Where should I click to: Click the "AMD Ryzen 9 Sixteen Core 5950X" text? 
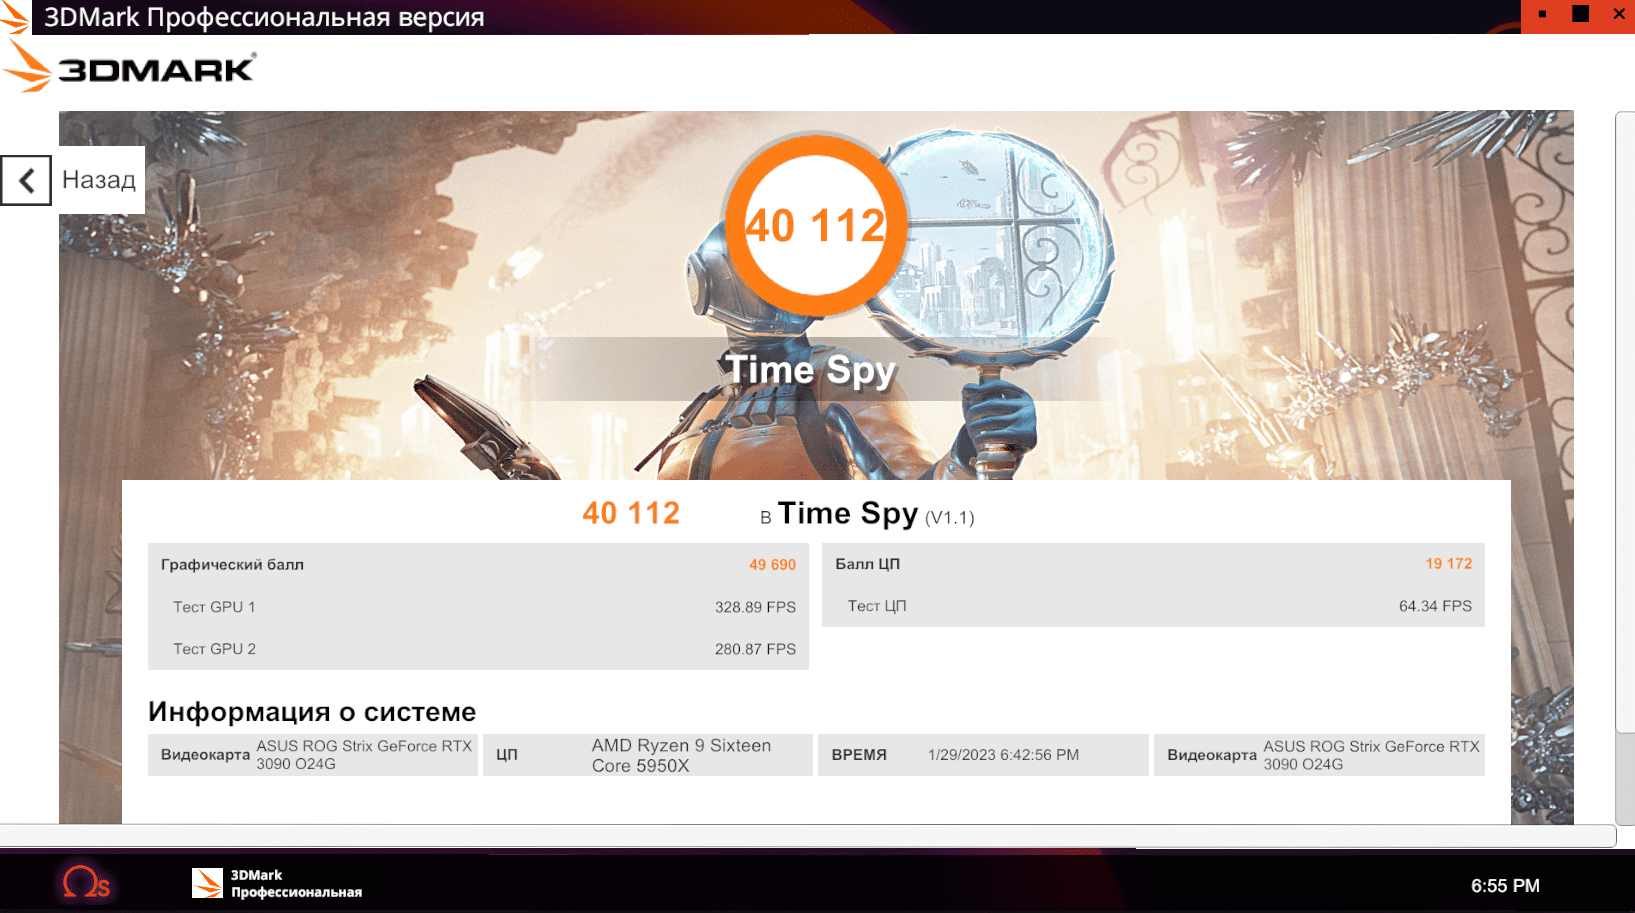(681, 756)
